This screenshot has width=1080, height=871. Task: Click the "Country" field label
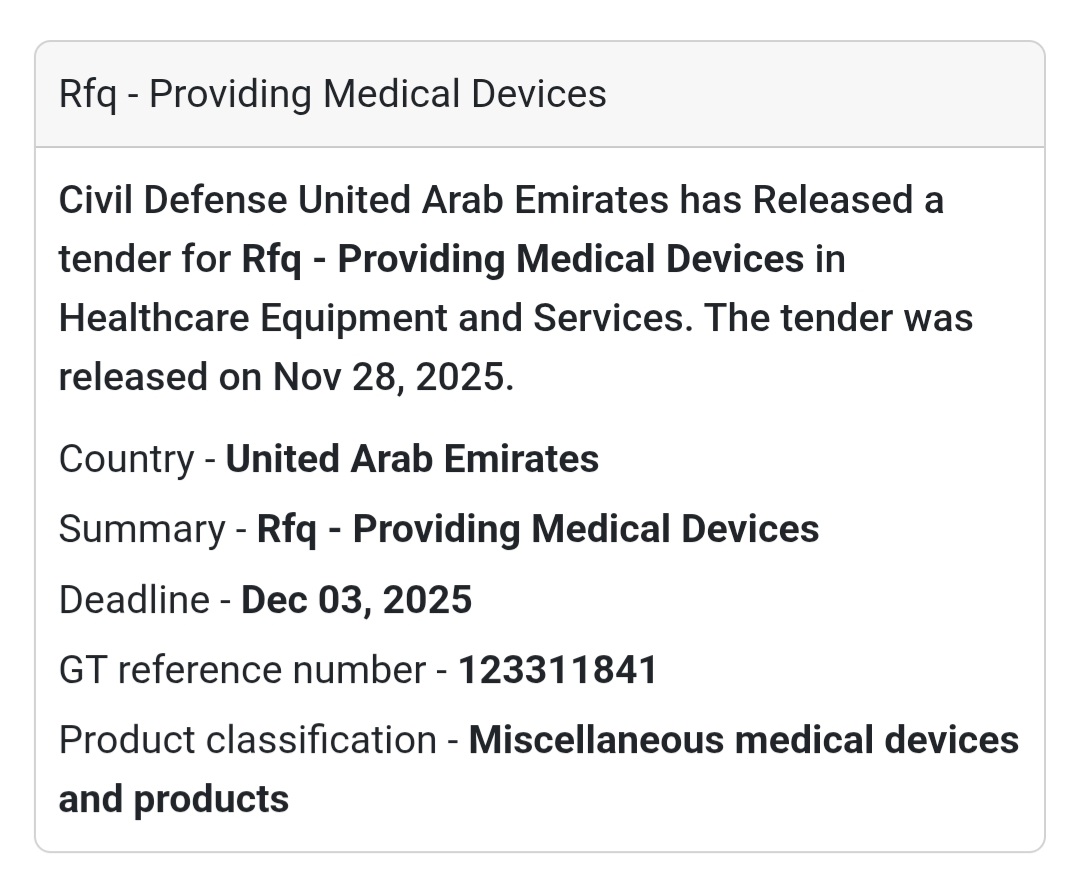click(126, 459)
